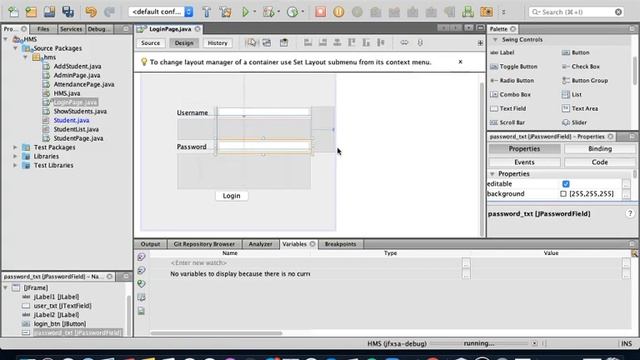This screenshot has height=360, width=640.
Task: Click the top icon in Variables panel sidebar
Action: (x=141, y=257)
